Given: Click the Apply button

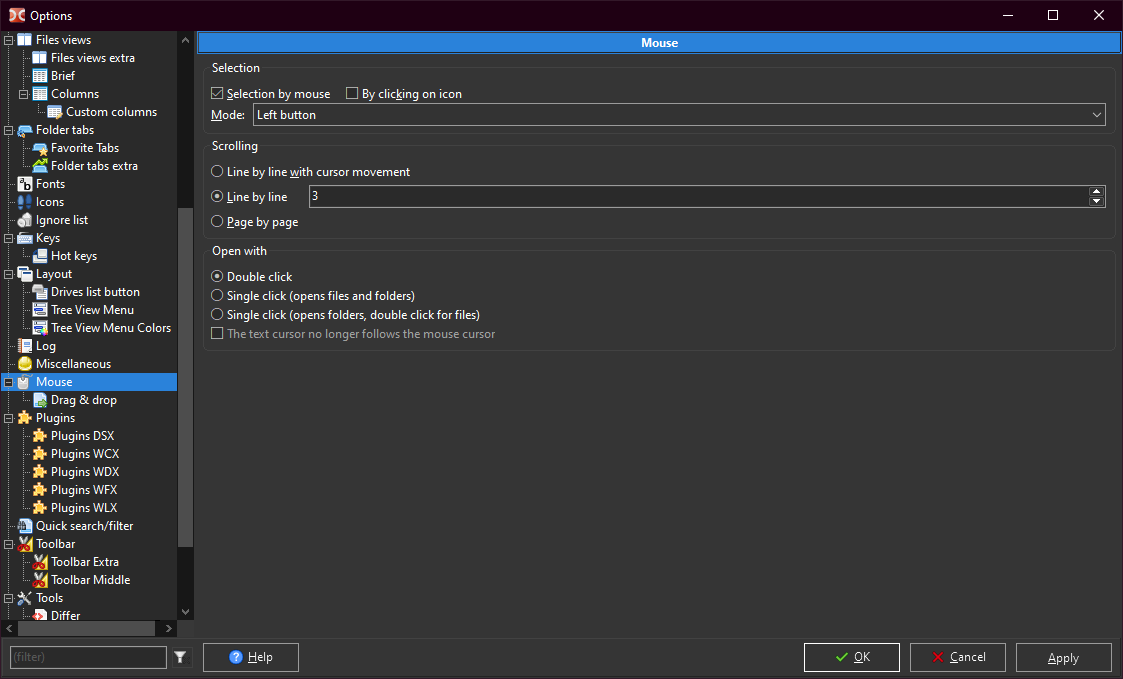Looking at the screenshot, I should (x=1063, y=657).
